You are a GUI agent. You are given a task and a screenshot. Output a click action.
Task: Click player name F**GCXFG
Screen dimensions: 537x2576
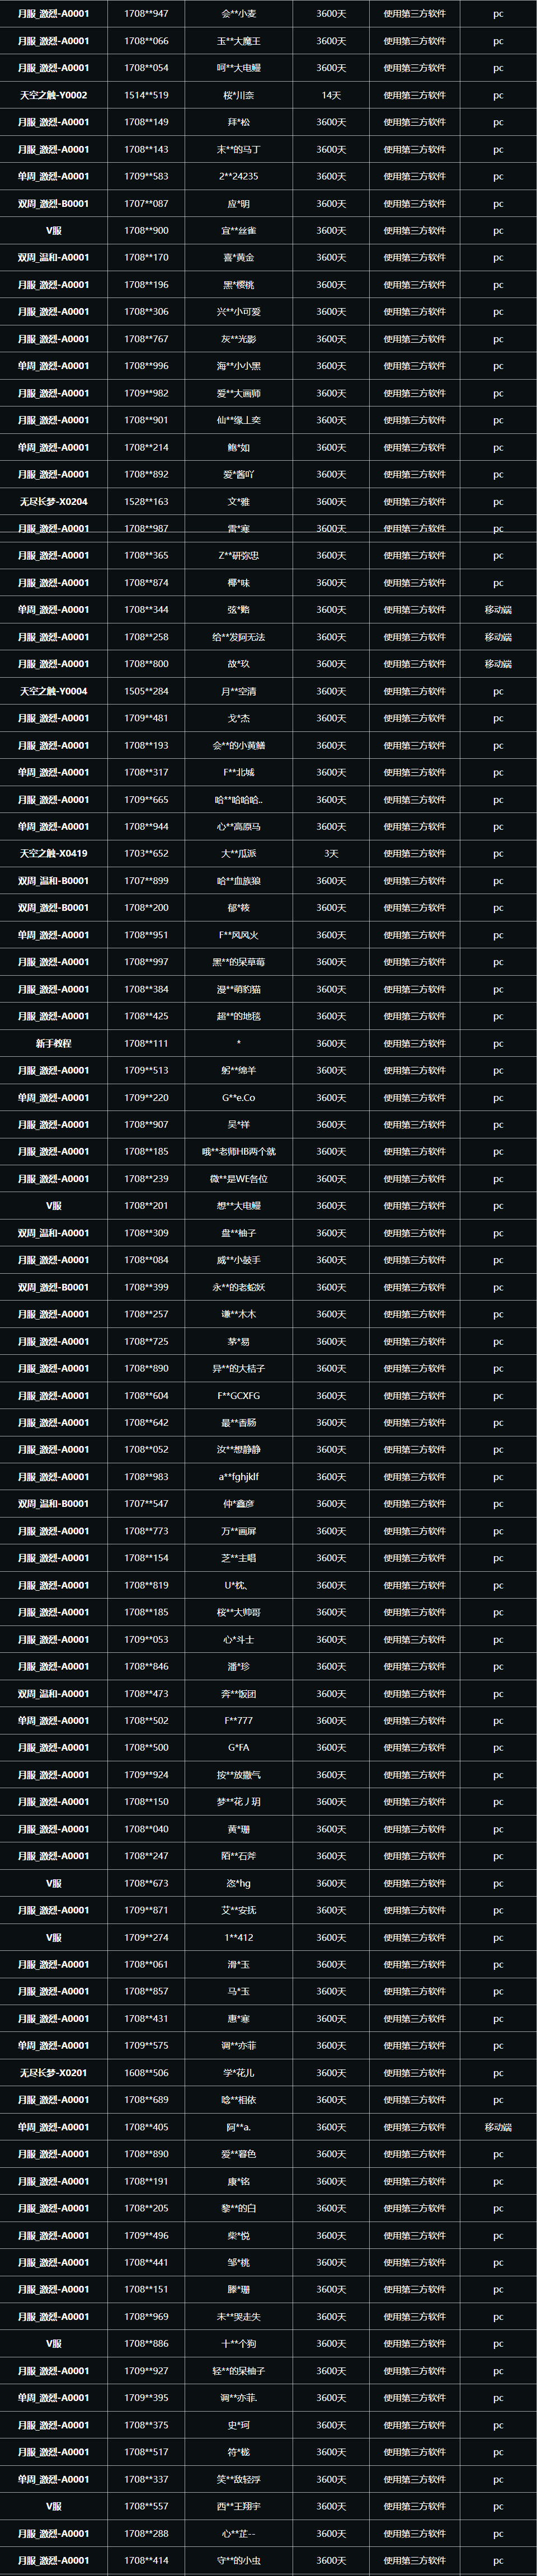[239, 1395]
